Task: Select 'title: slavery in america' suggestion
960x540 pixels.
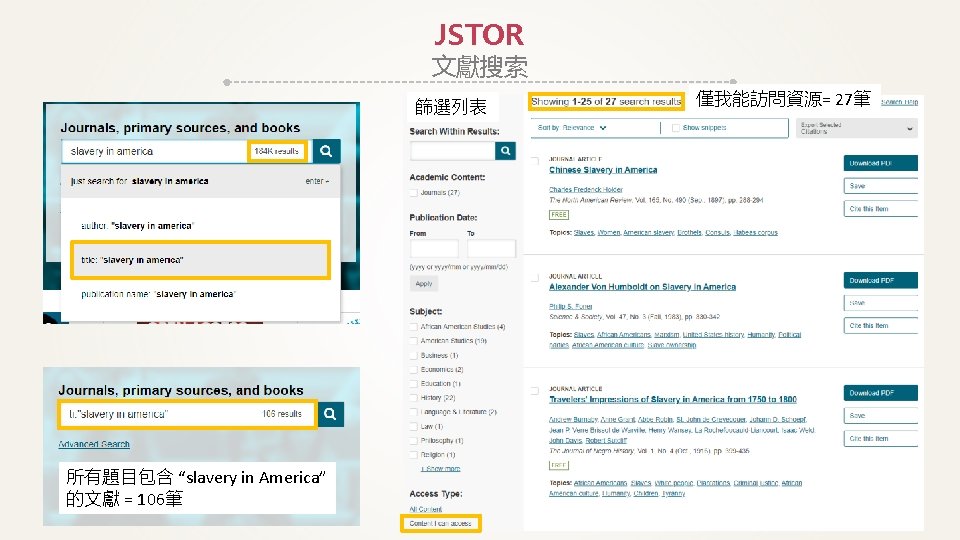Action: pyautogui.click(x=200, y=260)
